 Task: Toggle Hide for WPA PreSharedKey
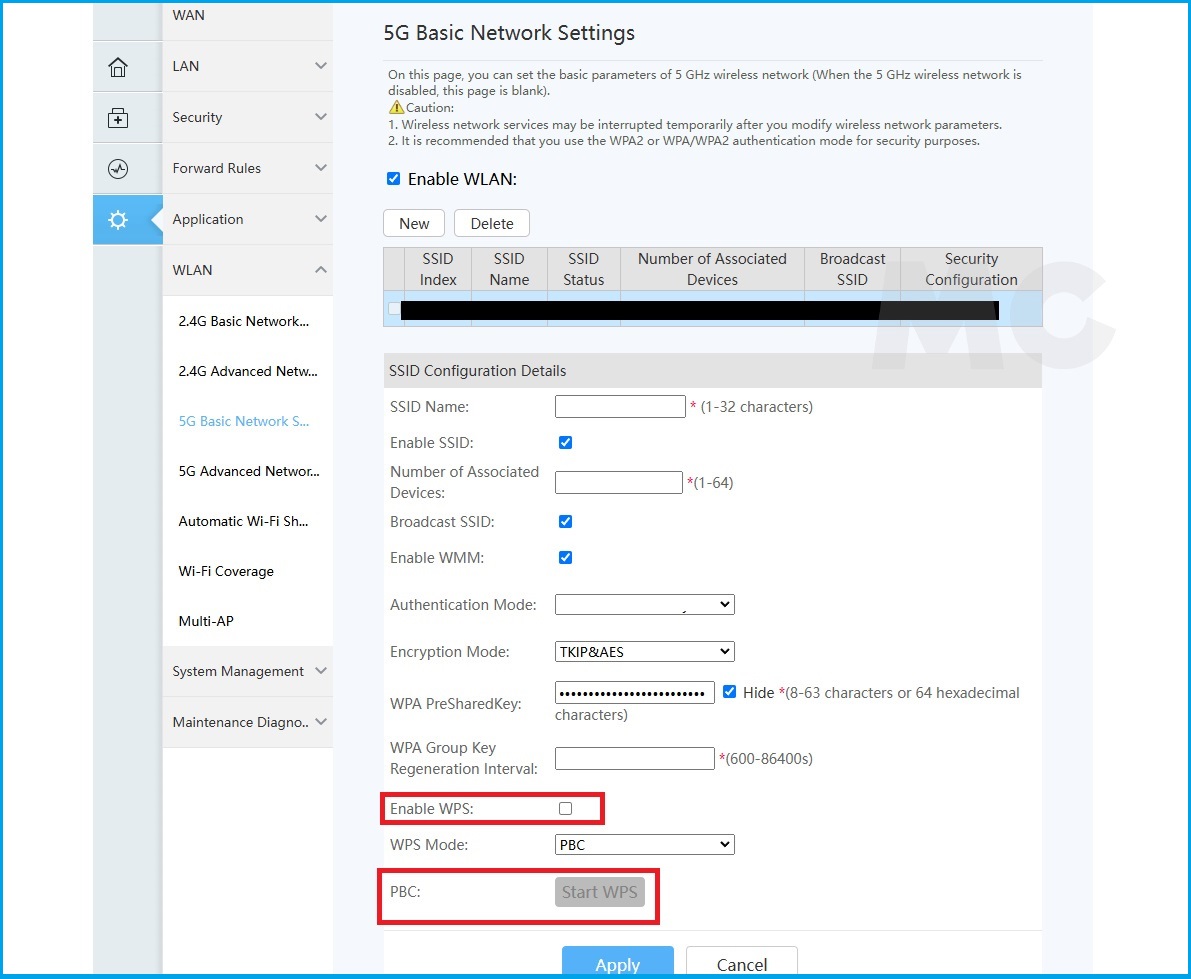pyautogui.click(x=729, y=692)
